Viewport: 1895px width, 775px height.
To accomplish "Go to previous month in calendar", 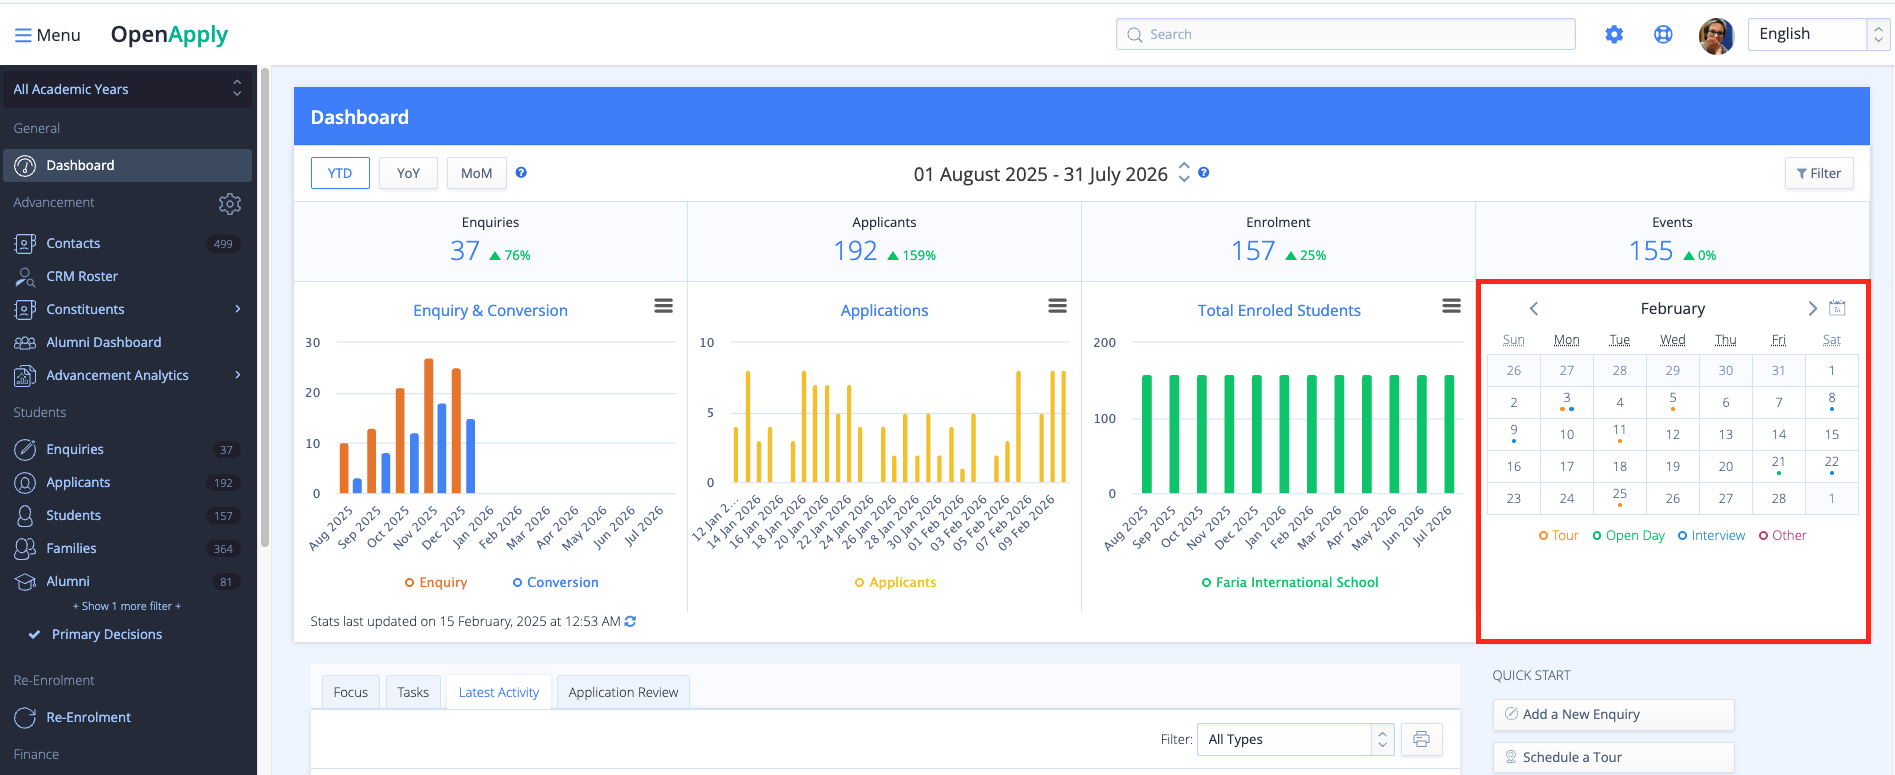I will click(x=1534, y=308).
